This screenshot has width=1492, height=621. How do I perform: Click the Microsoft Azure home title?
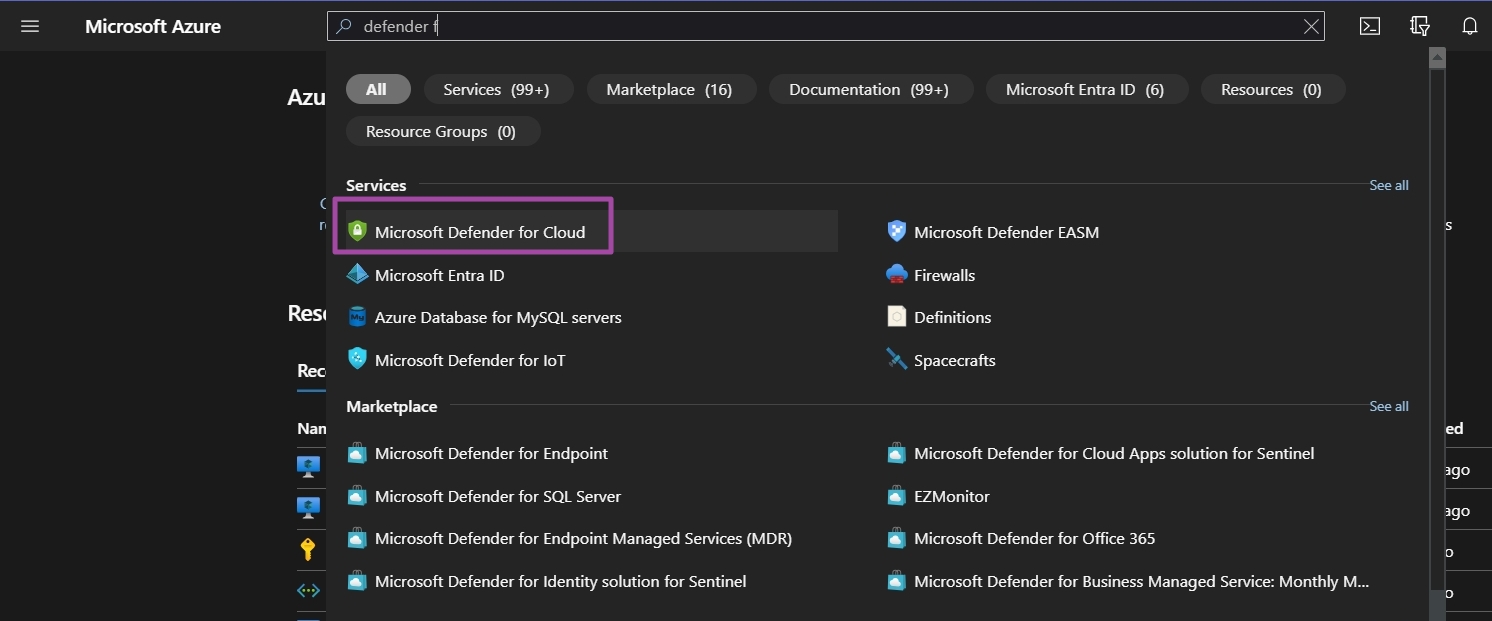[x=153, y=27]
